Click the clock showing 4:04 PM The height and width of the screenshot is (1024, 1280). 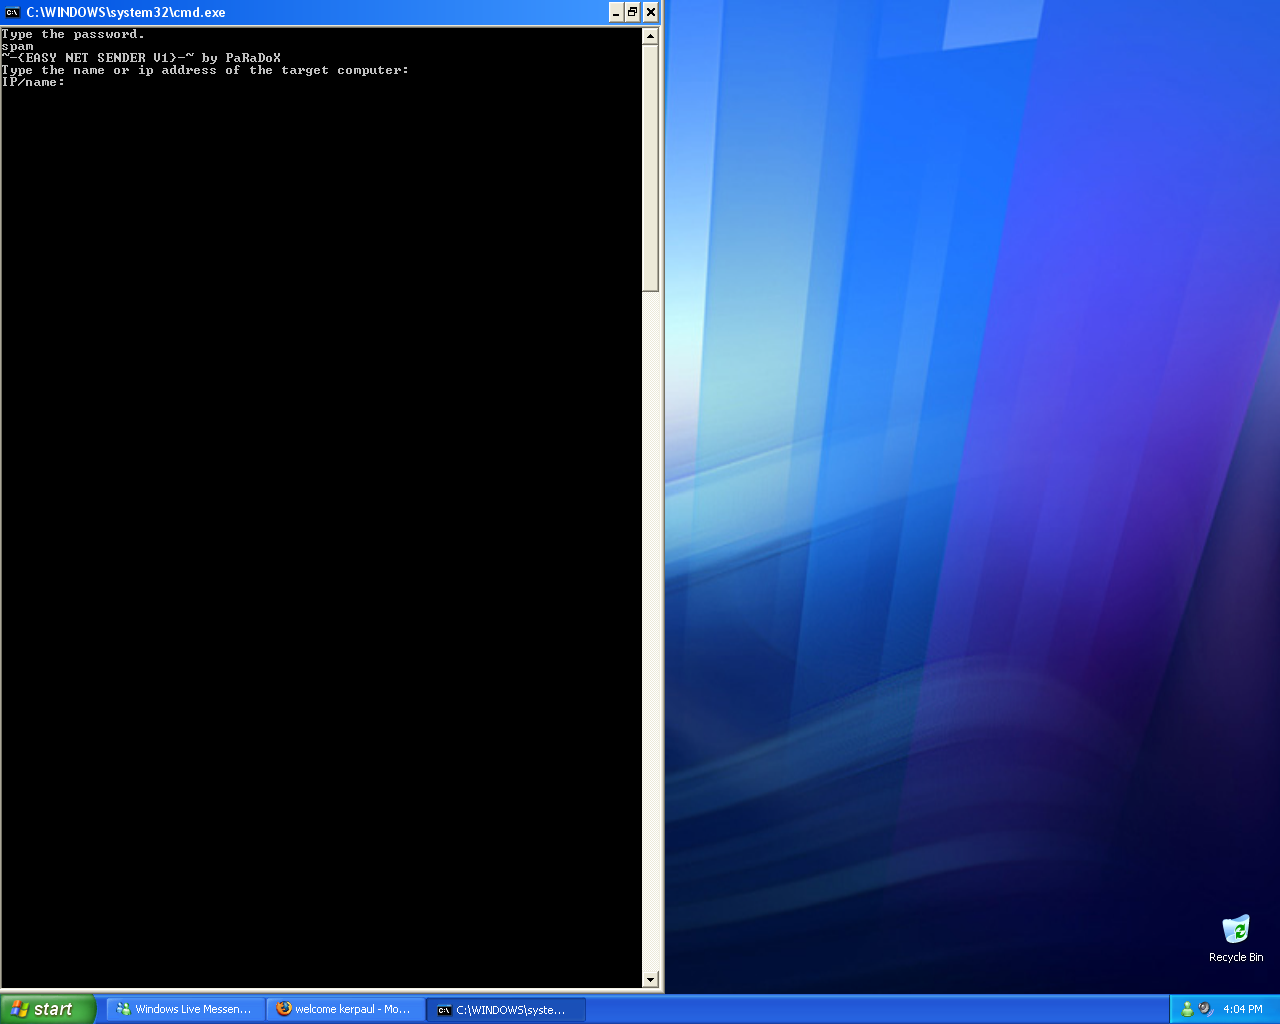pos(1243,1009)
